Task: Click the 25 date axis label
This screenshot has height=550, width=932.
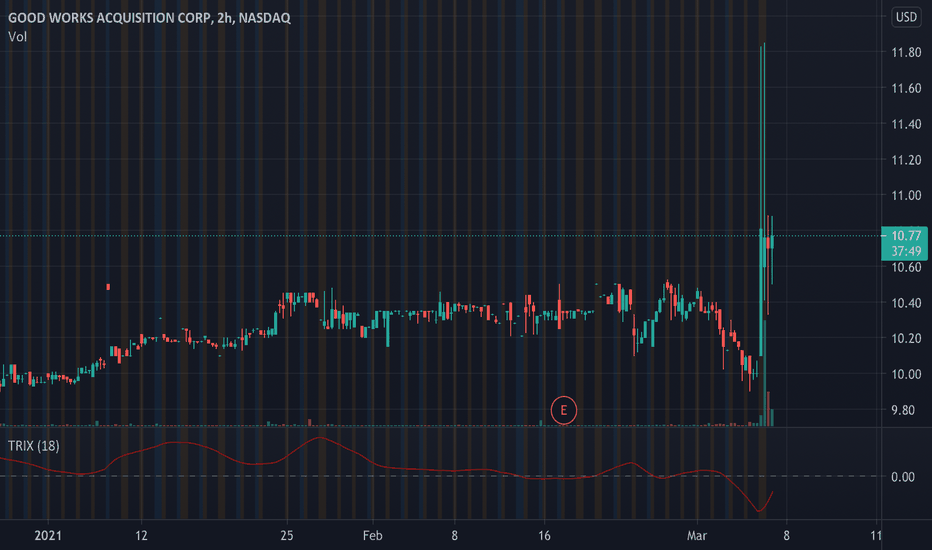Action: (x=286, y=536)
